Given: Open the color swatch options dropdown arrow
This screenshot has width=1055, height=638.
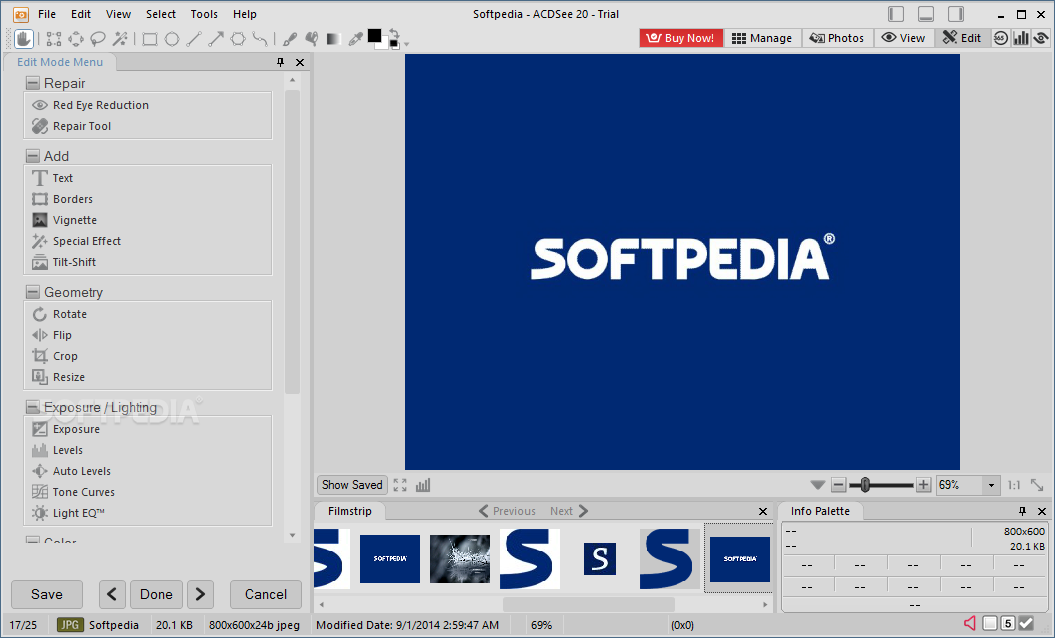Looking at the screenshot, I should click(406, 44).
